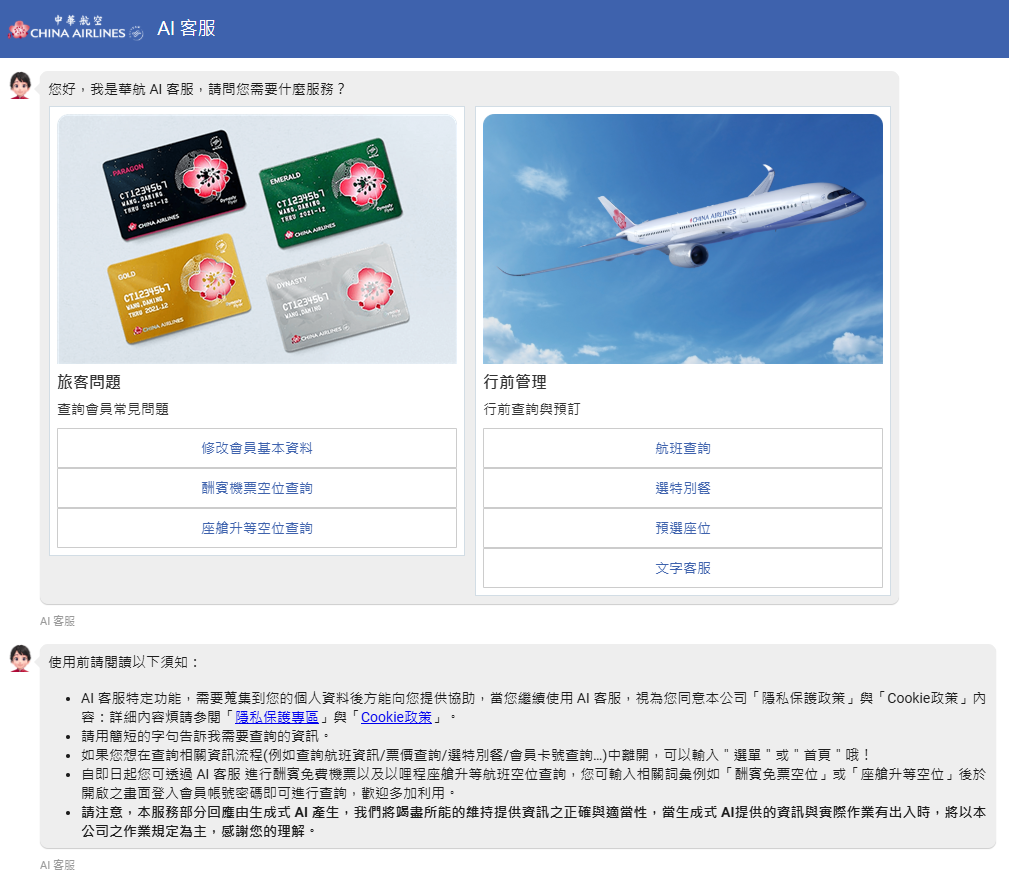
Task: Click the AI 客服 sender label under notice message
Action: [x=57, y=865]
